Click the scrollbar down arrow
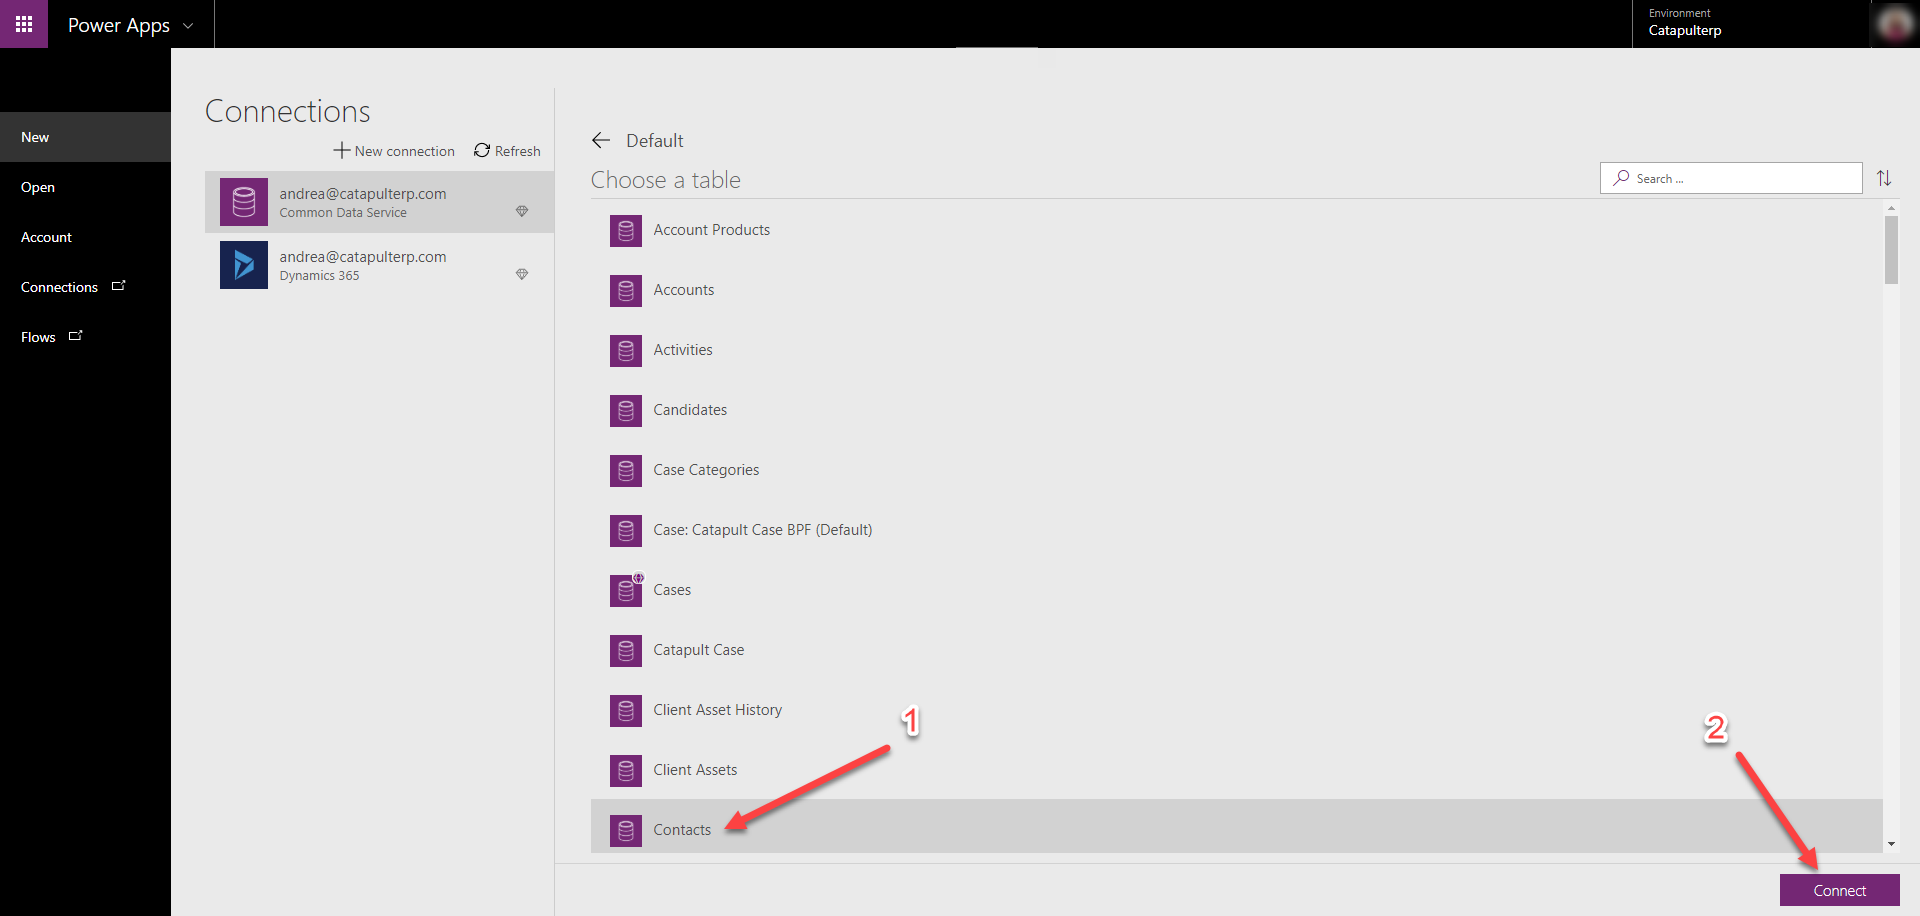 [x=1891, y=845]
